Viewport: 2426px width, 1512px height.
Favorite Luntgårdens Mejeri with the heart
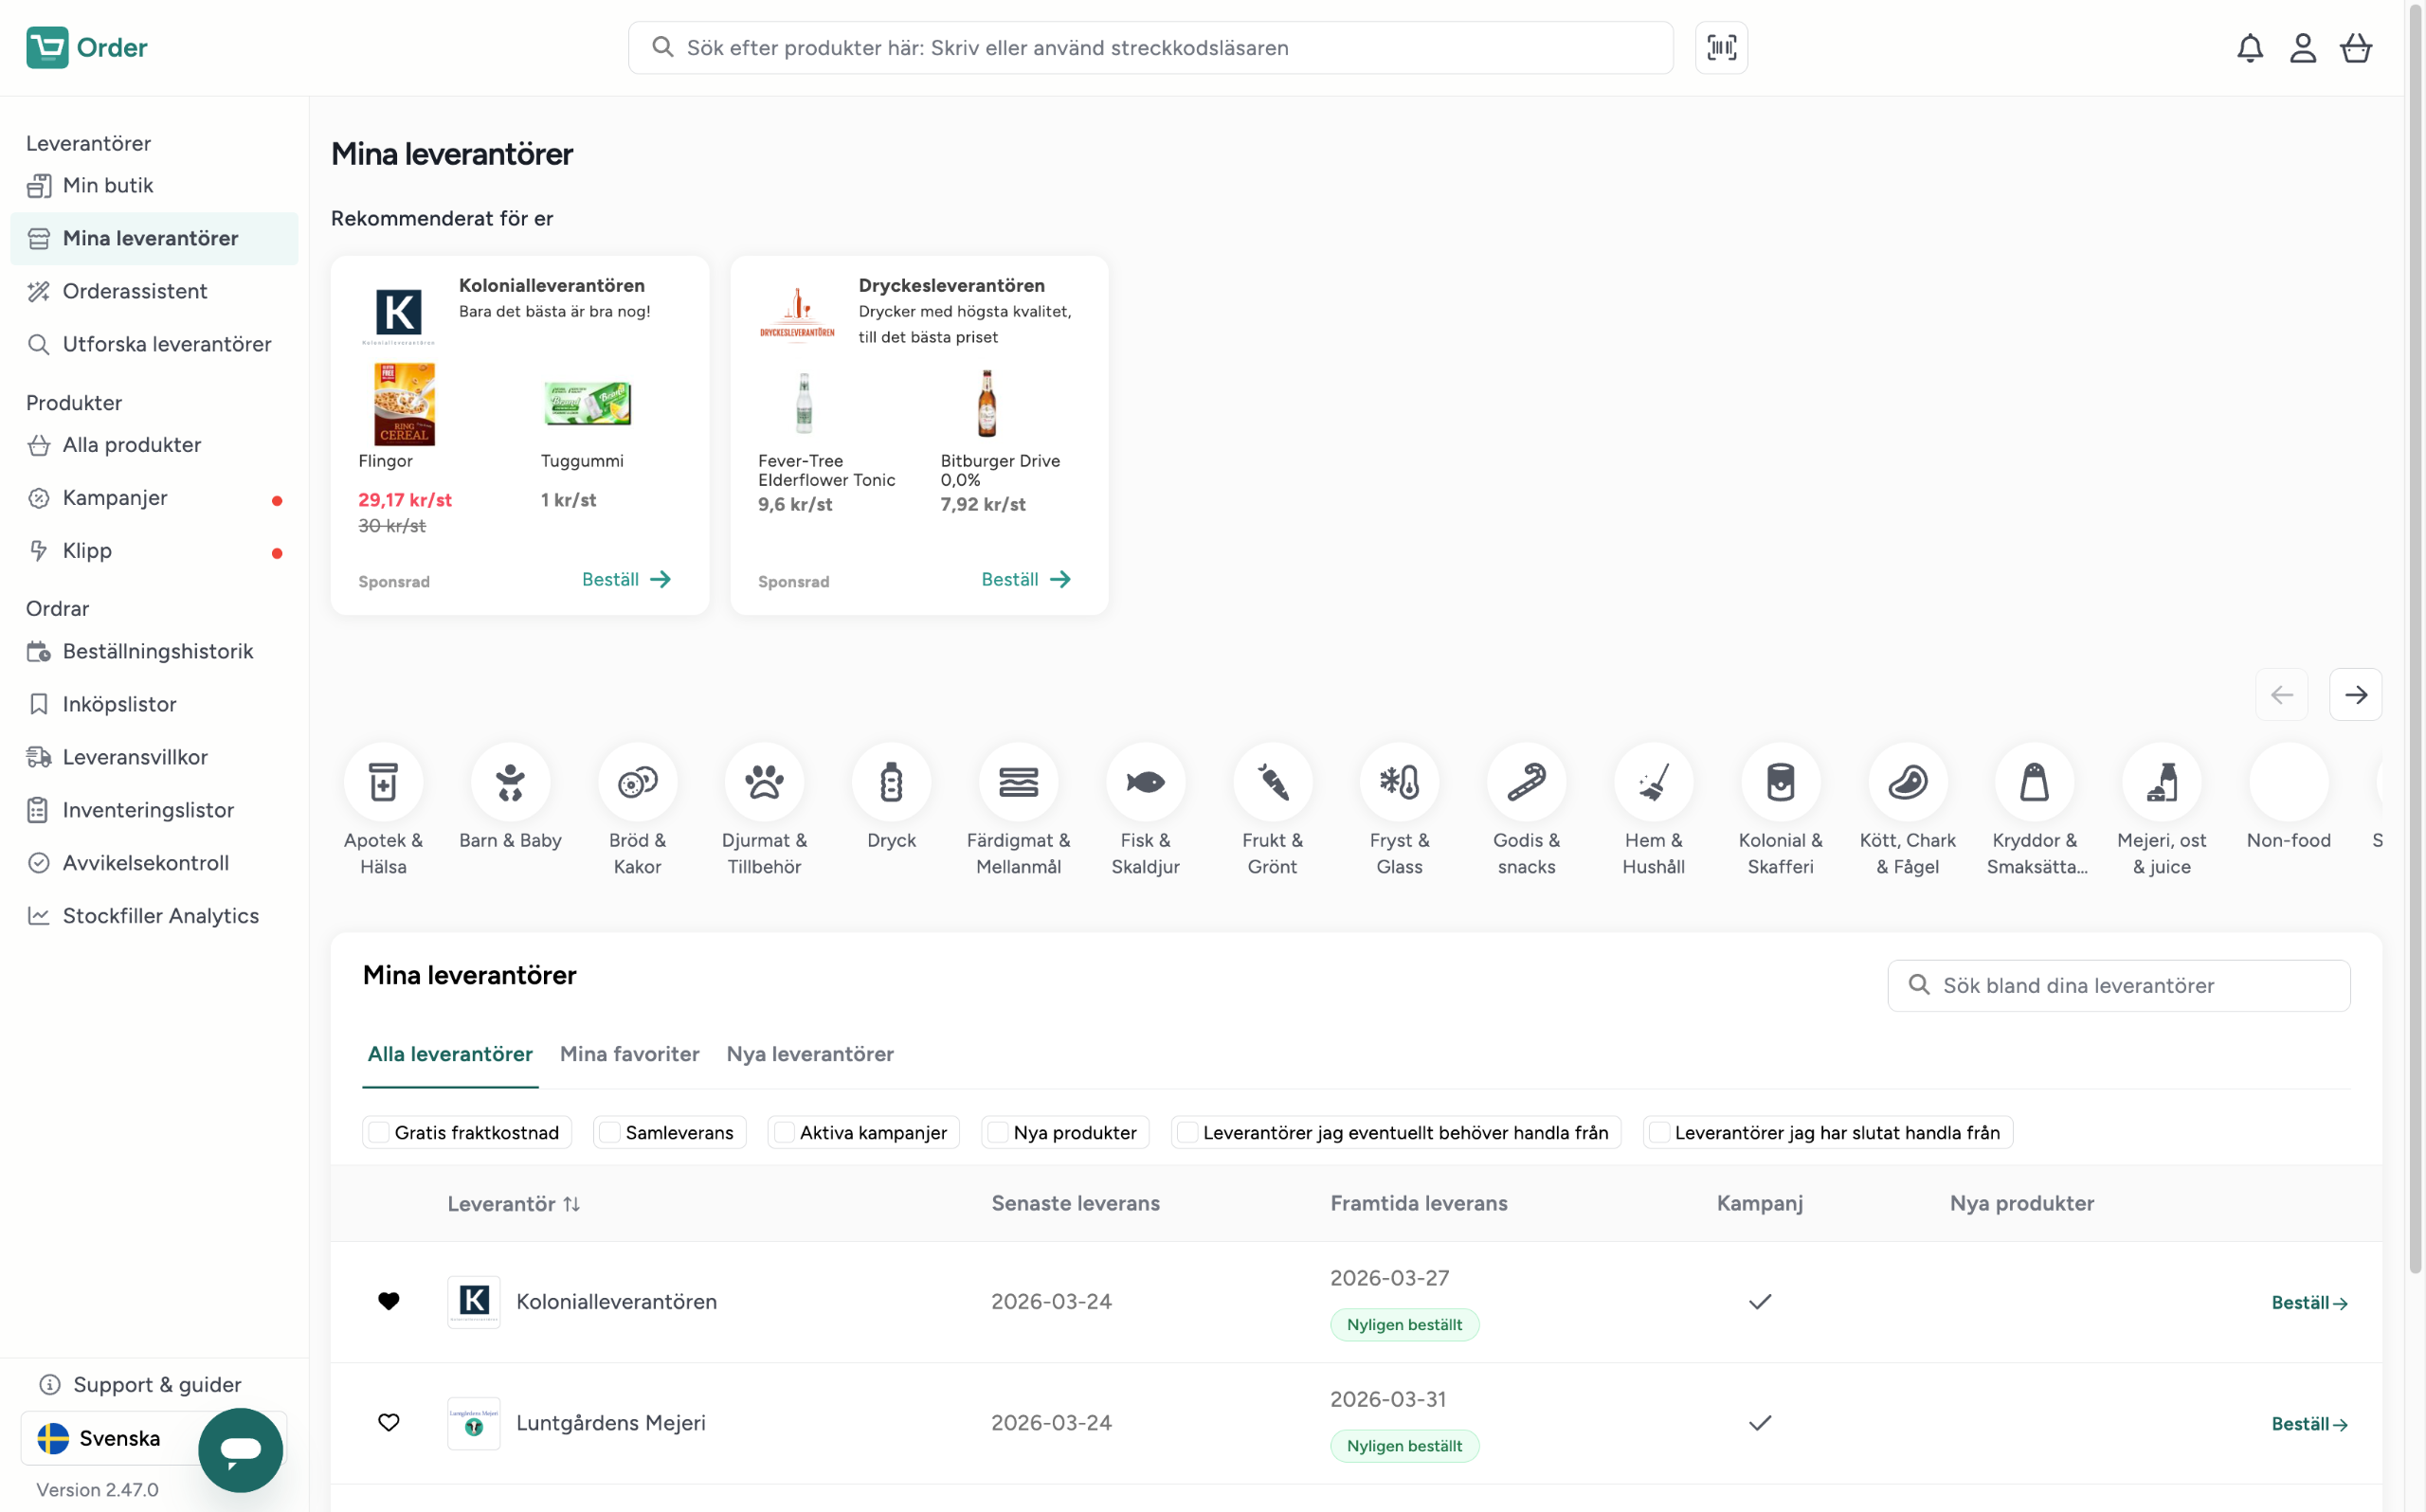pyautogui.click(x=388, y=1421)
